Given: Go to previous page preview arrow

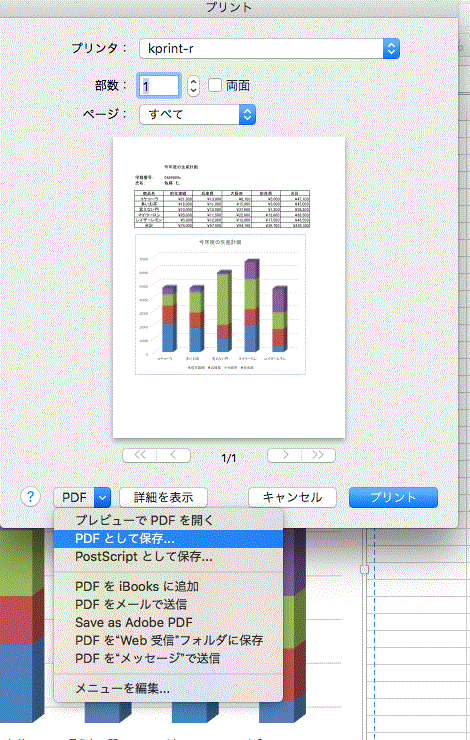Looking at the screenshot, I should [173, 455].
